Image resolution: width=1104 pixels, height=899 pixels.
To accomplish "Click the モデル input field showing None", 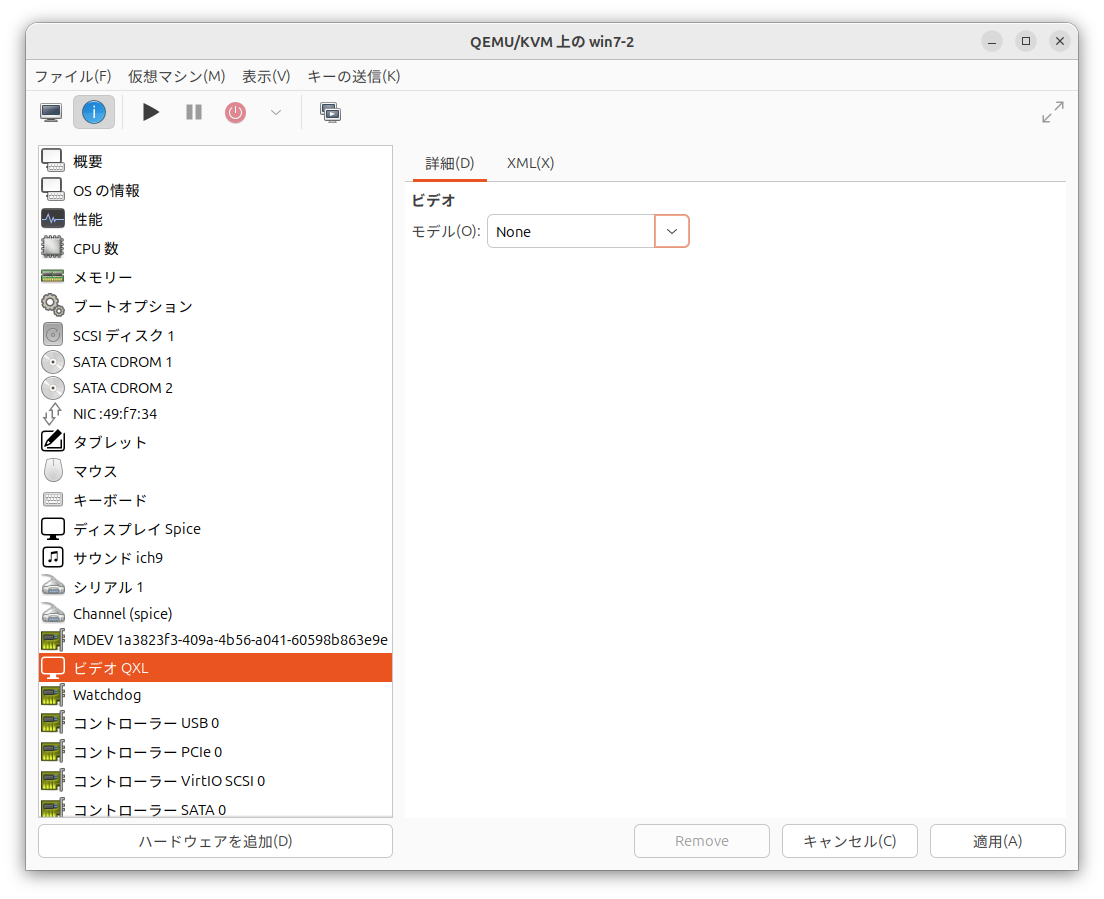I will click(x=571, y=232).
